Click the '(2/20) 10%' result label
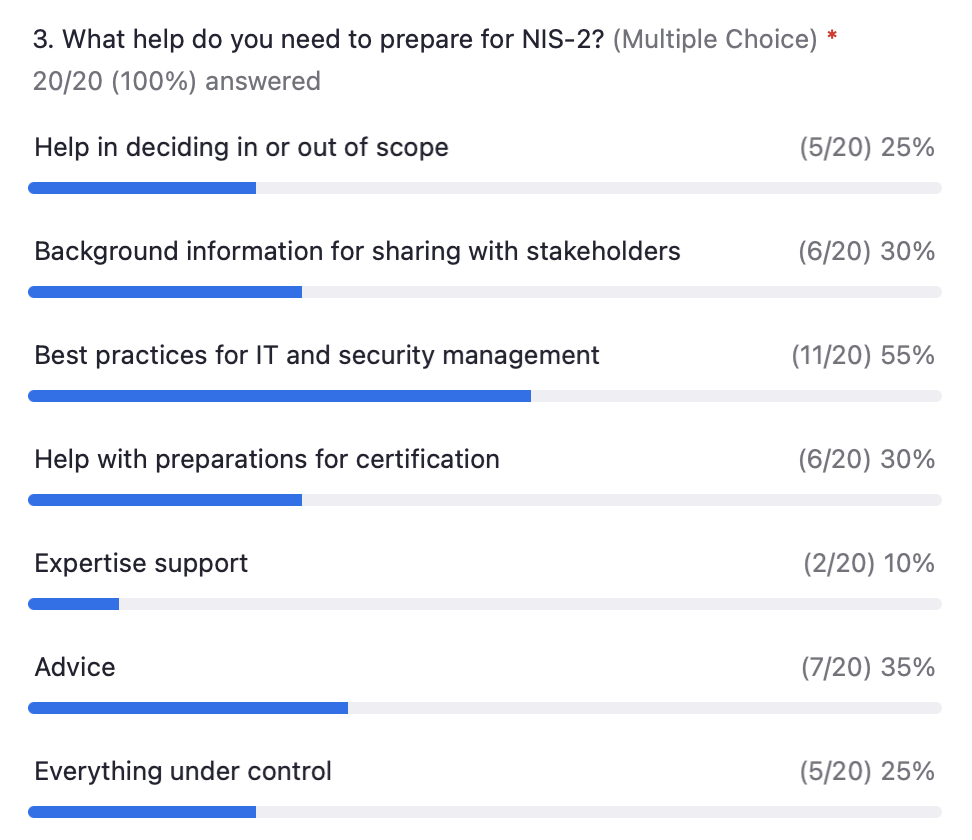 point(869,564)
